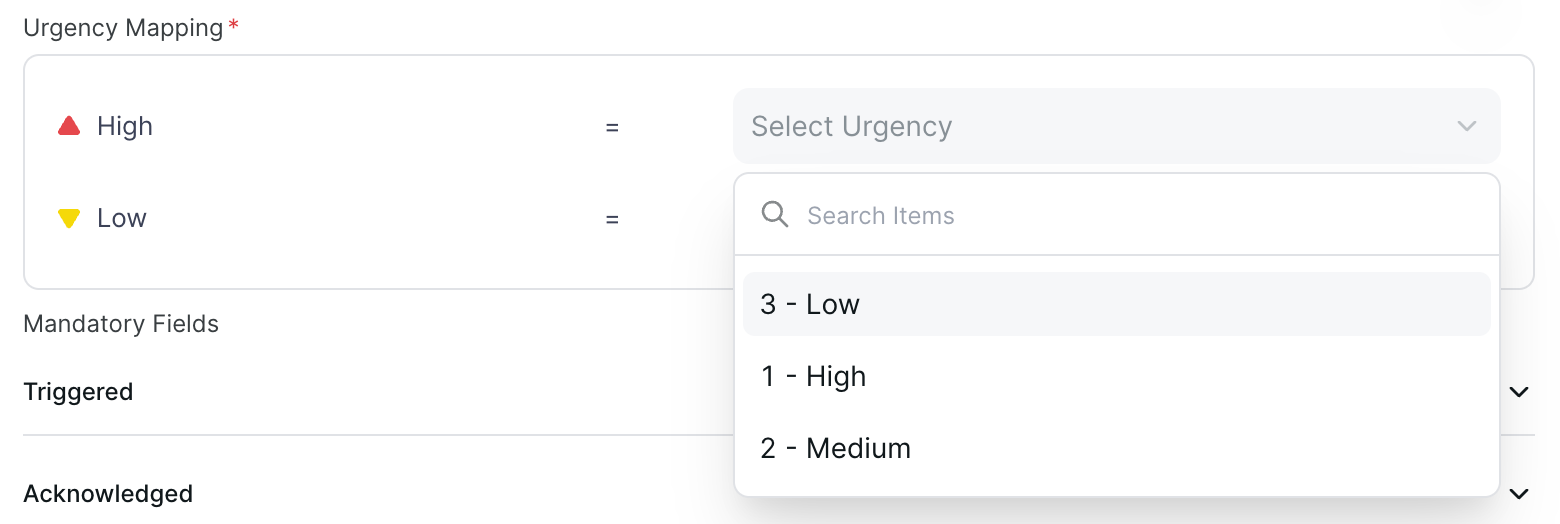Click the Urgency Mapping label

coord(123,28)
